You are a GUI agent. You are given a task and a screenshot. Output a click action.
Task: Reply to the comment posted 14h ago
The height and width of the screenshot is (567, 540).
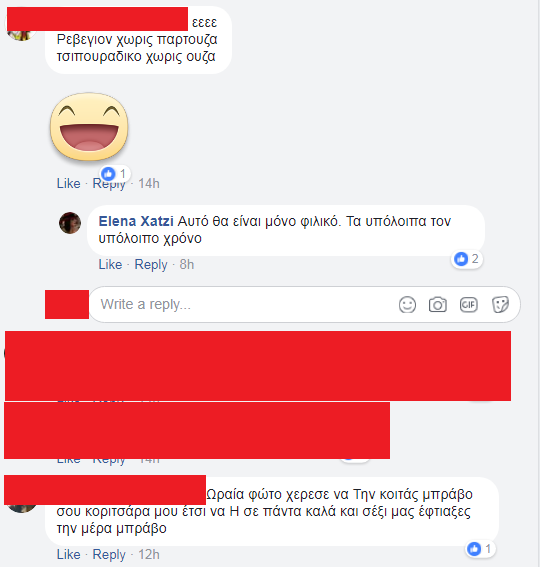pos(109,184)
